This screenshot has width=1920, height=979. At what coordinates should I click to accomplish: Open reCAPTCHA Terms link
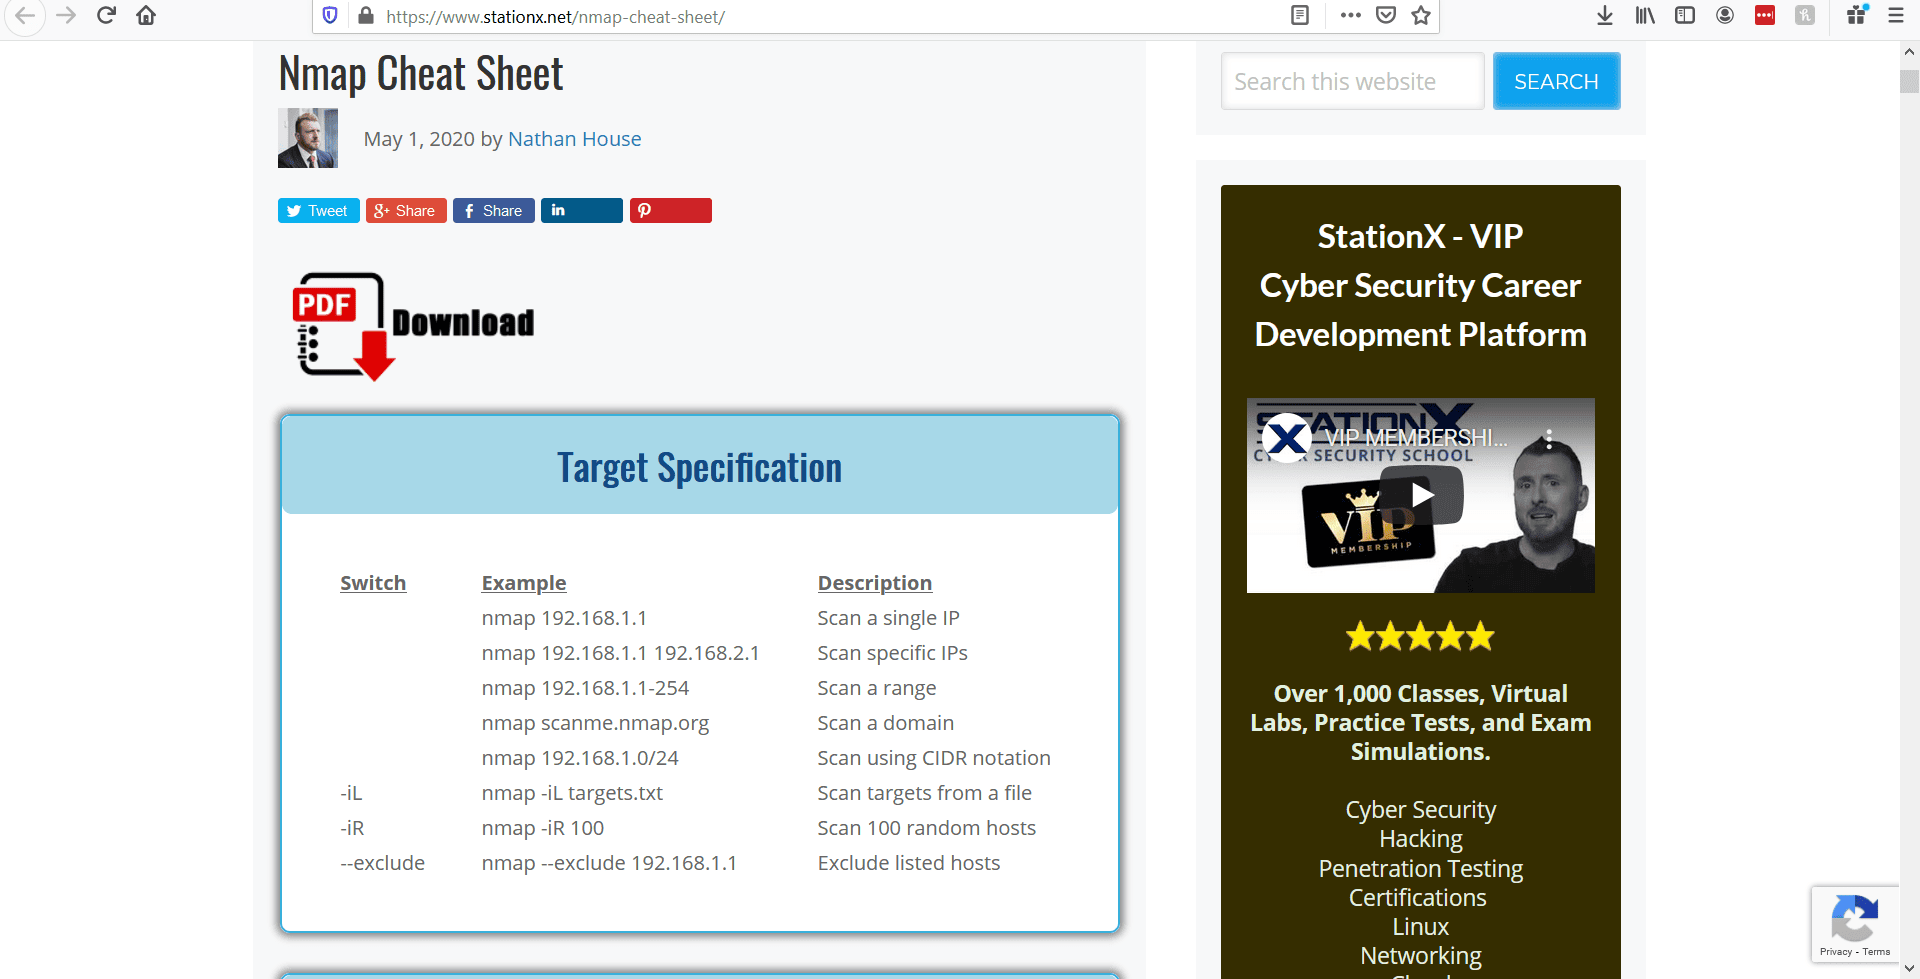pyautogui.click(x=1877, y=952)
